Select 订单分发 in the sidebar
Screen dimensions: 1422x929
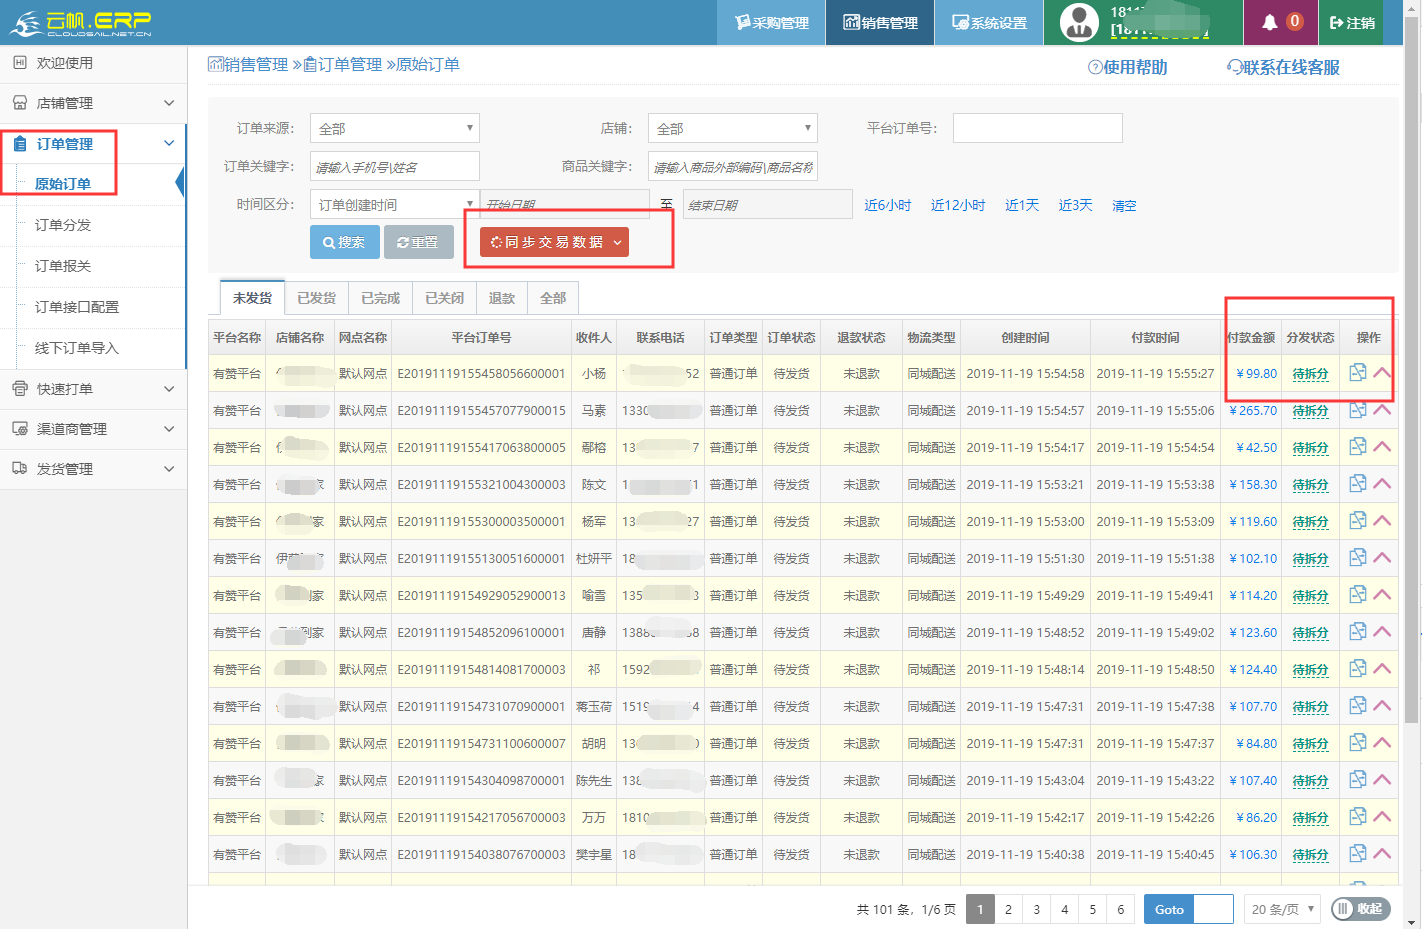point(63,225)
